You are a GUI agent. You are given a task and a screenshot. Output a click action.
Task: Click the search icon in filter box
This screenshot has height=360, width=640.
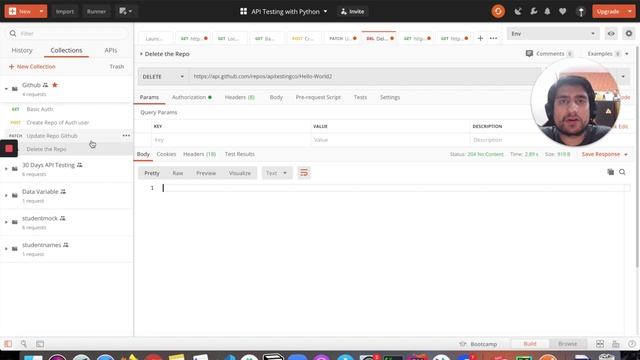click(13, 33)
